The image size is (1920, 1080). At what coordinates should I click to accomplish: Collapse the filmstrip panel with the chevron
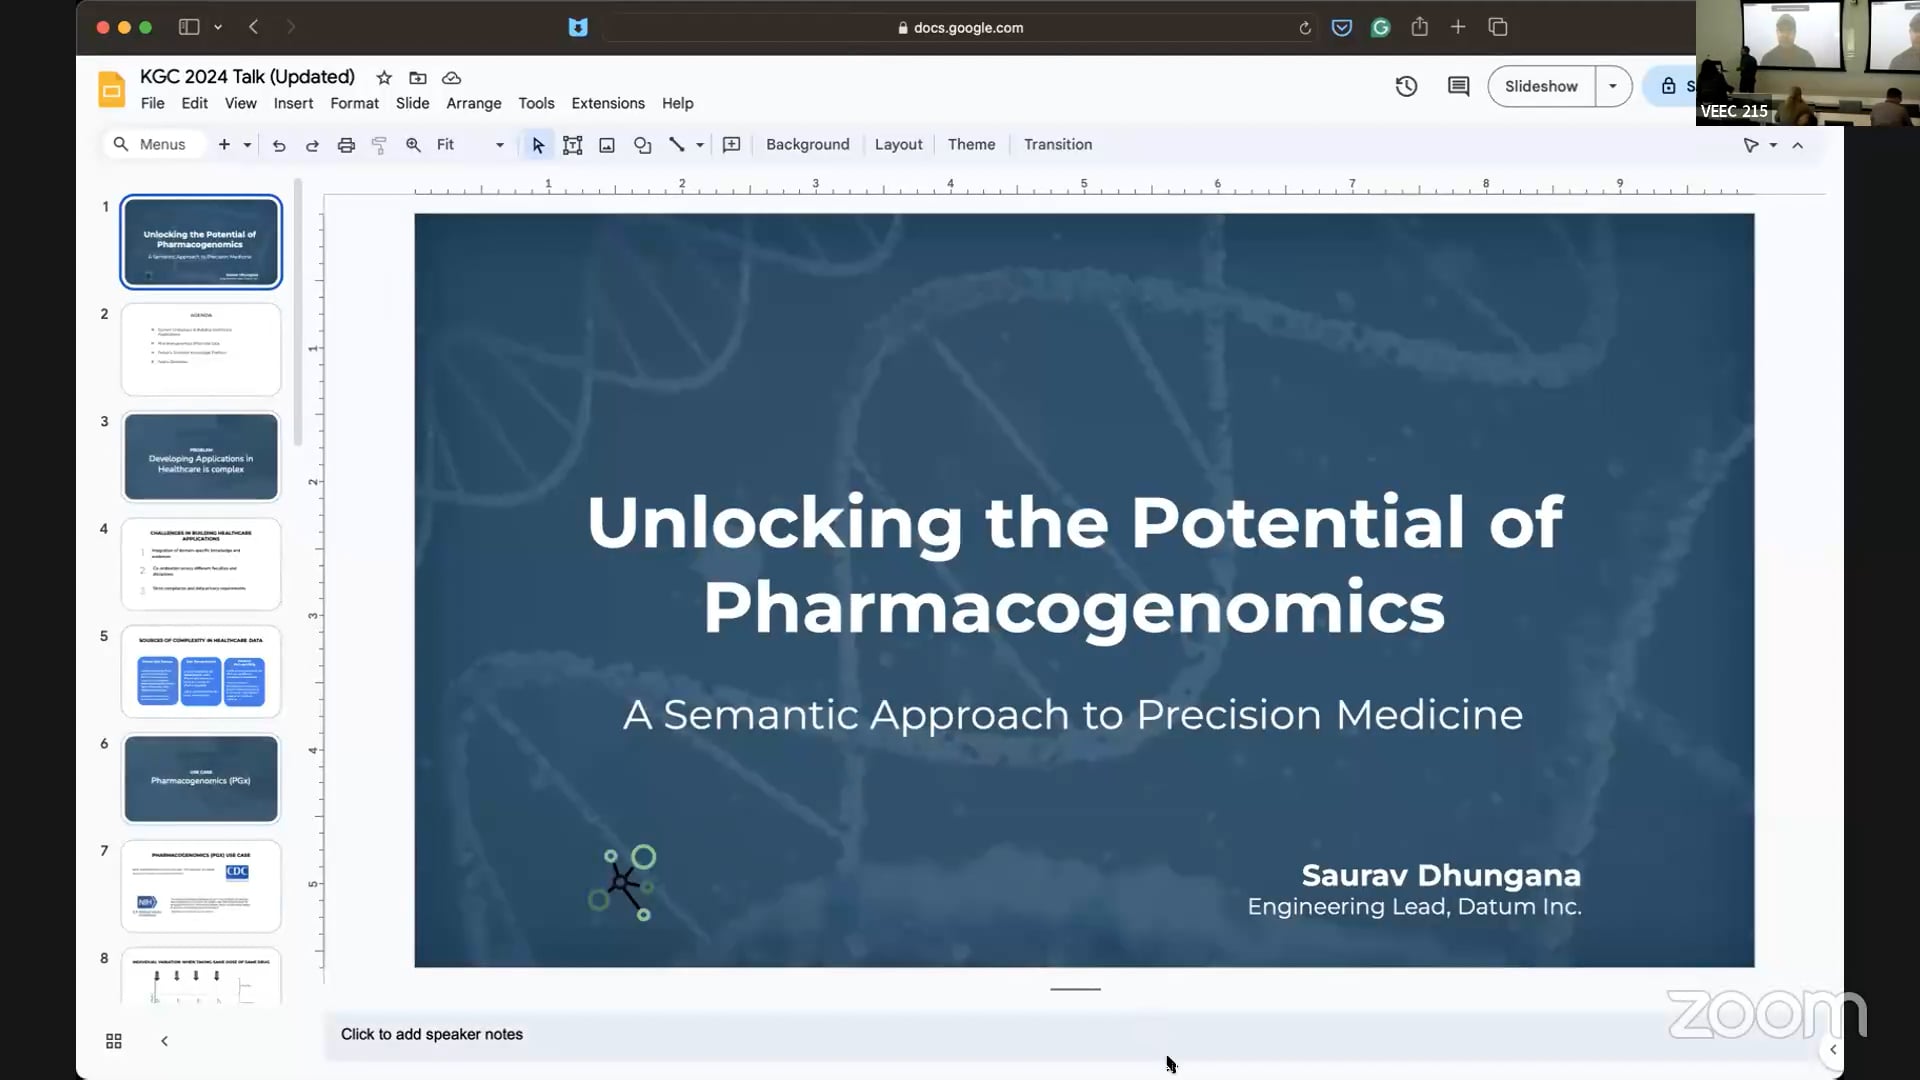pos(164,1040)
